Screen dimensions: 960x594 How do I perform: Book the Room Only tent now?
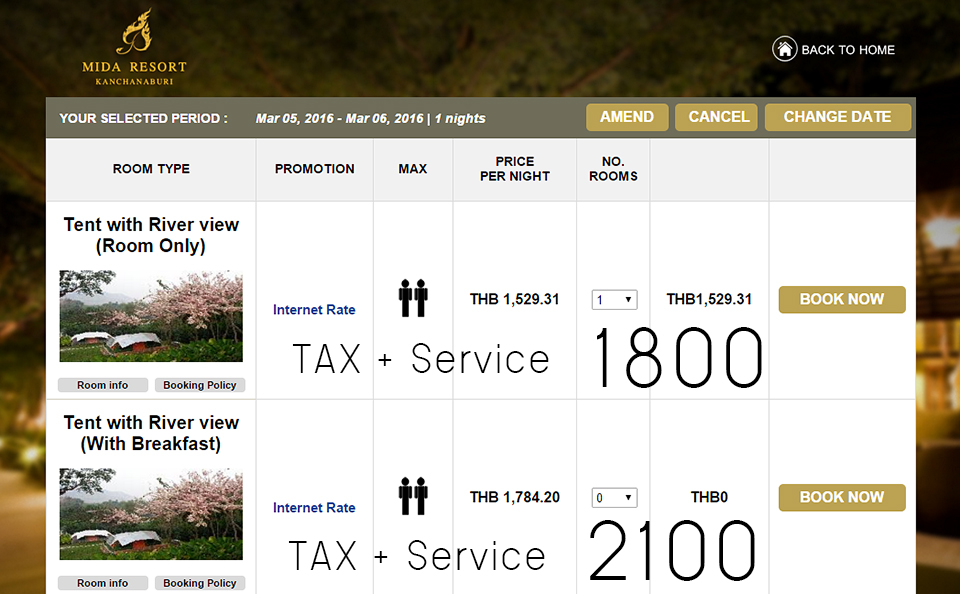[x=842, y=299]
